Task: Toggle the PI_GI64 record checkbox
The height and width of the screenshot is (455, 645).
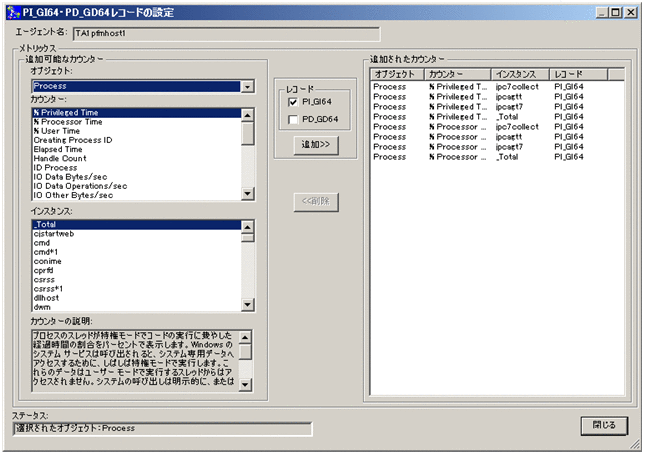Action: [x=293, y=102]
